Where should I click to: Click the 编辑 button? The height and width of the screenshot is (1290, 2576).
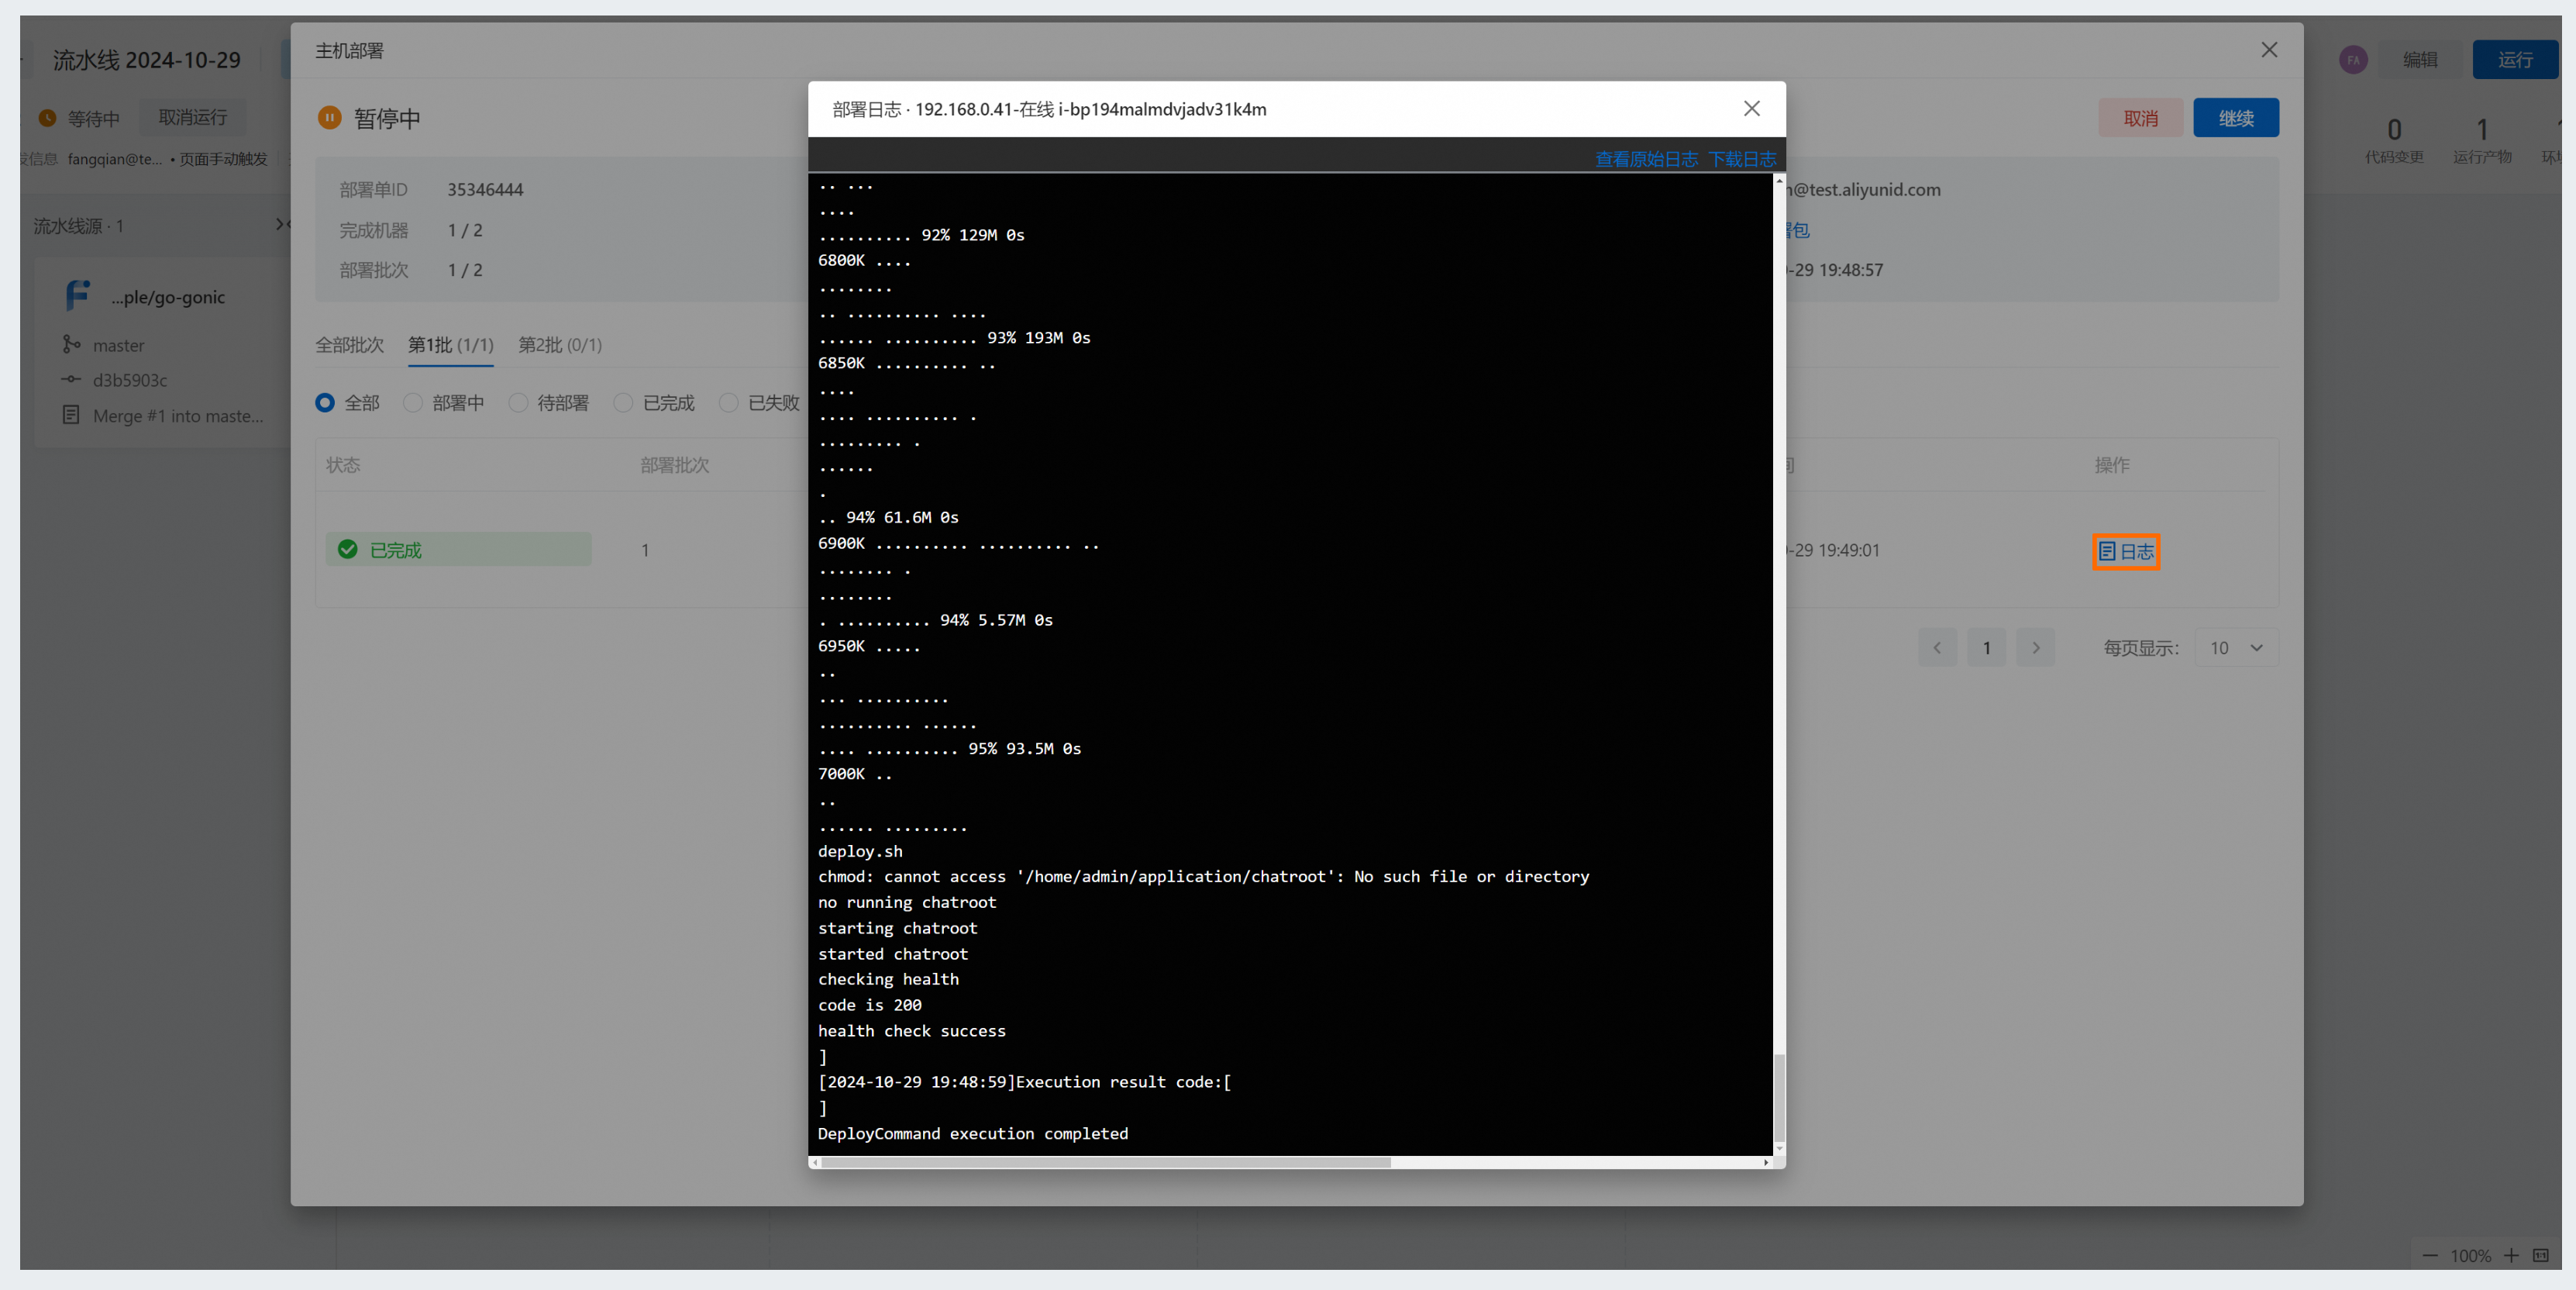pos(2420,60)
